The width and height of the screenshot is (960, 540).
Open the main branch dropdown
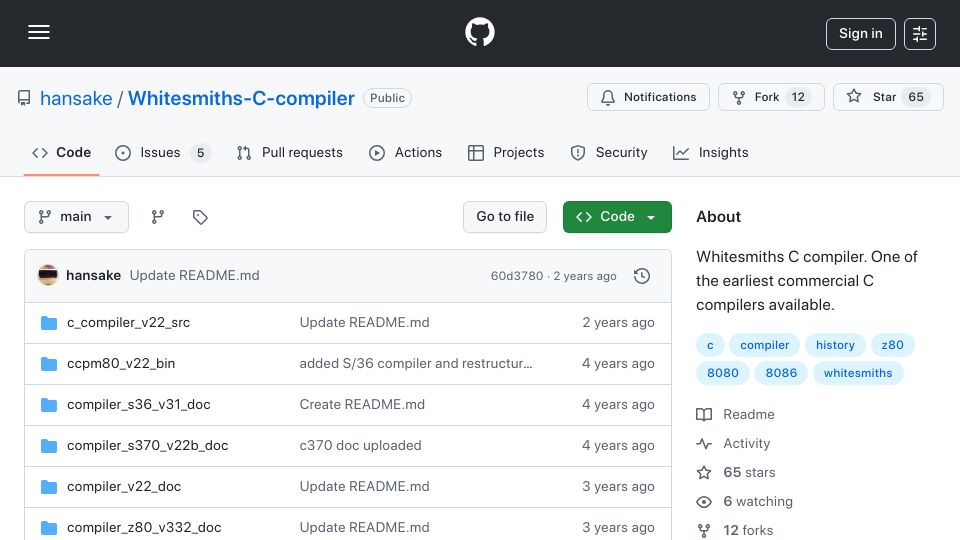point(77,217)
